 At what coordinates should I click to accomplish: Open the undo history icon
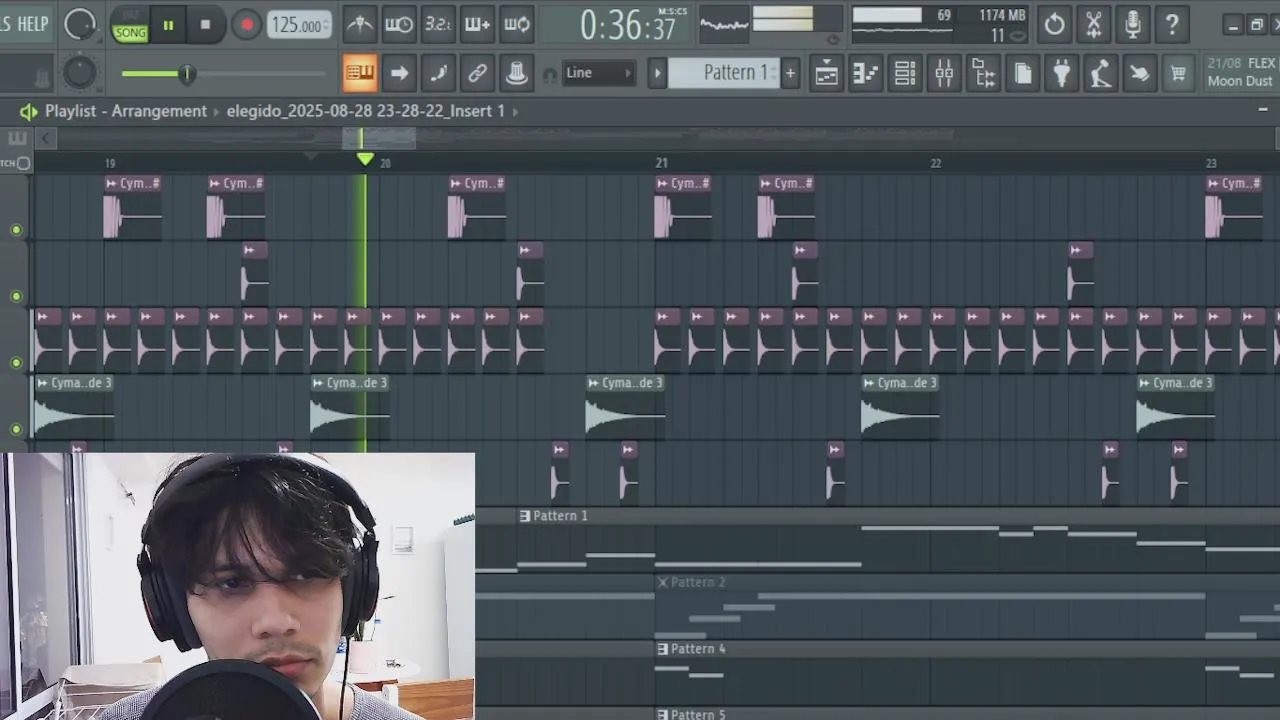[1054, 24]
